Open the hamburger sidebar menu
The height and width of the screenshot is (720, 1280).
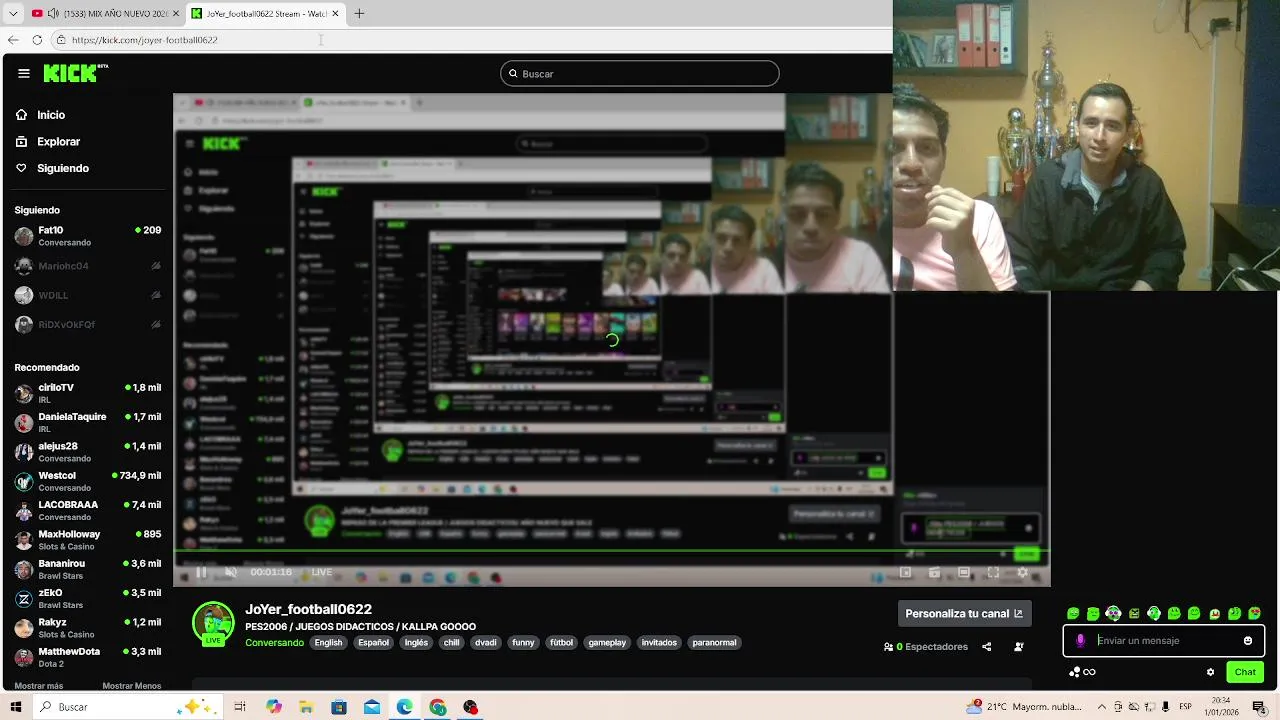[x=24, y=73]
